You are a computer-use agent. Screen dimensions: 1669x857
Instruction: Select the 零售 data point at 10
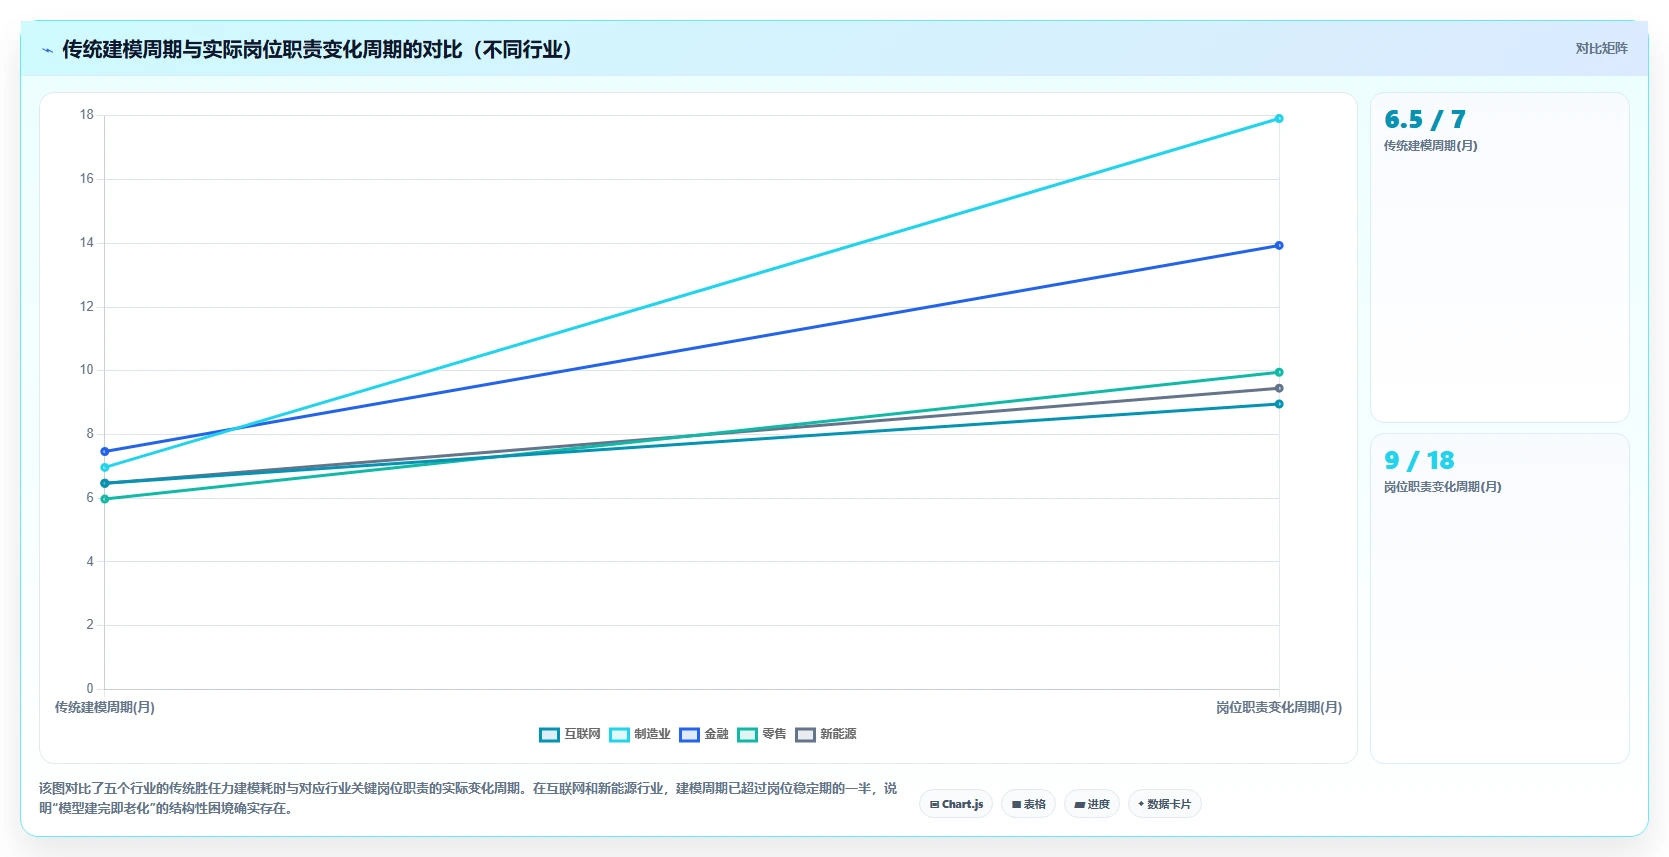click(1279, 373)
